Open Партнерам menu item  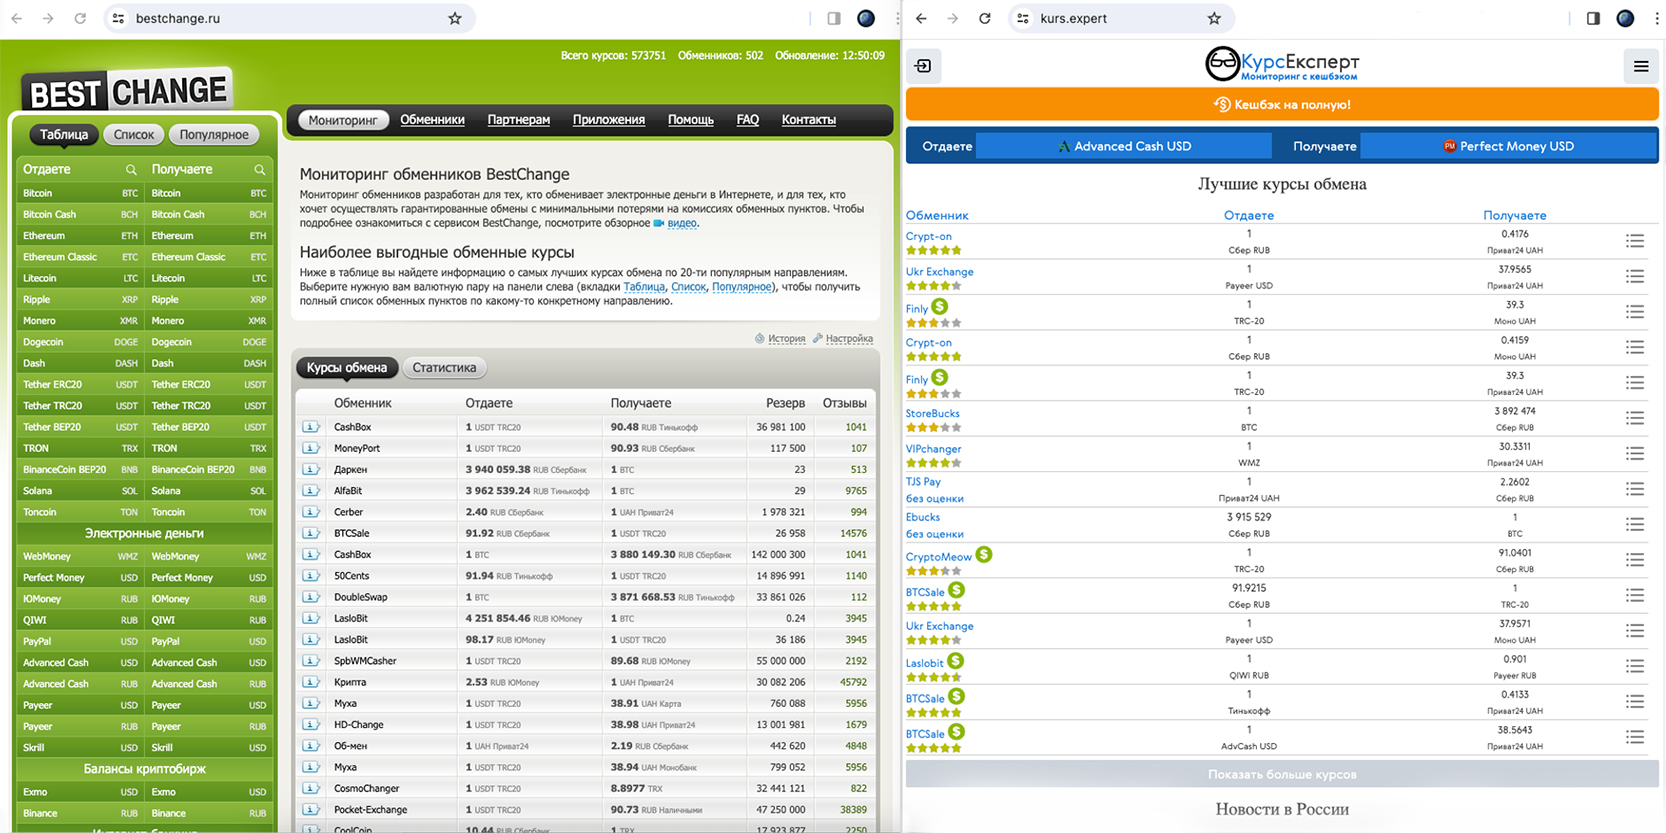tap(518, 120)
